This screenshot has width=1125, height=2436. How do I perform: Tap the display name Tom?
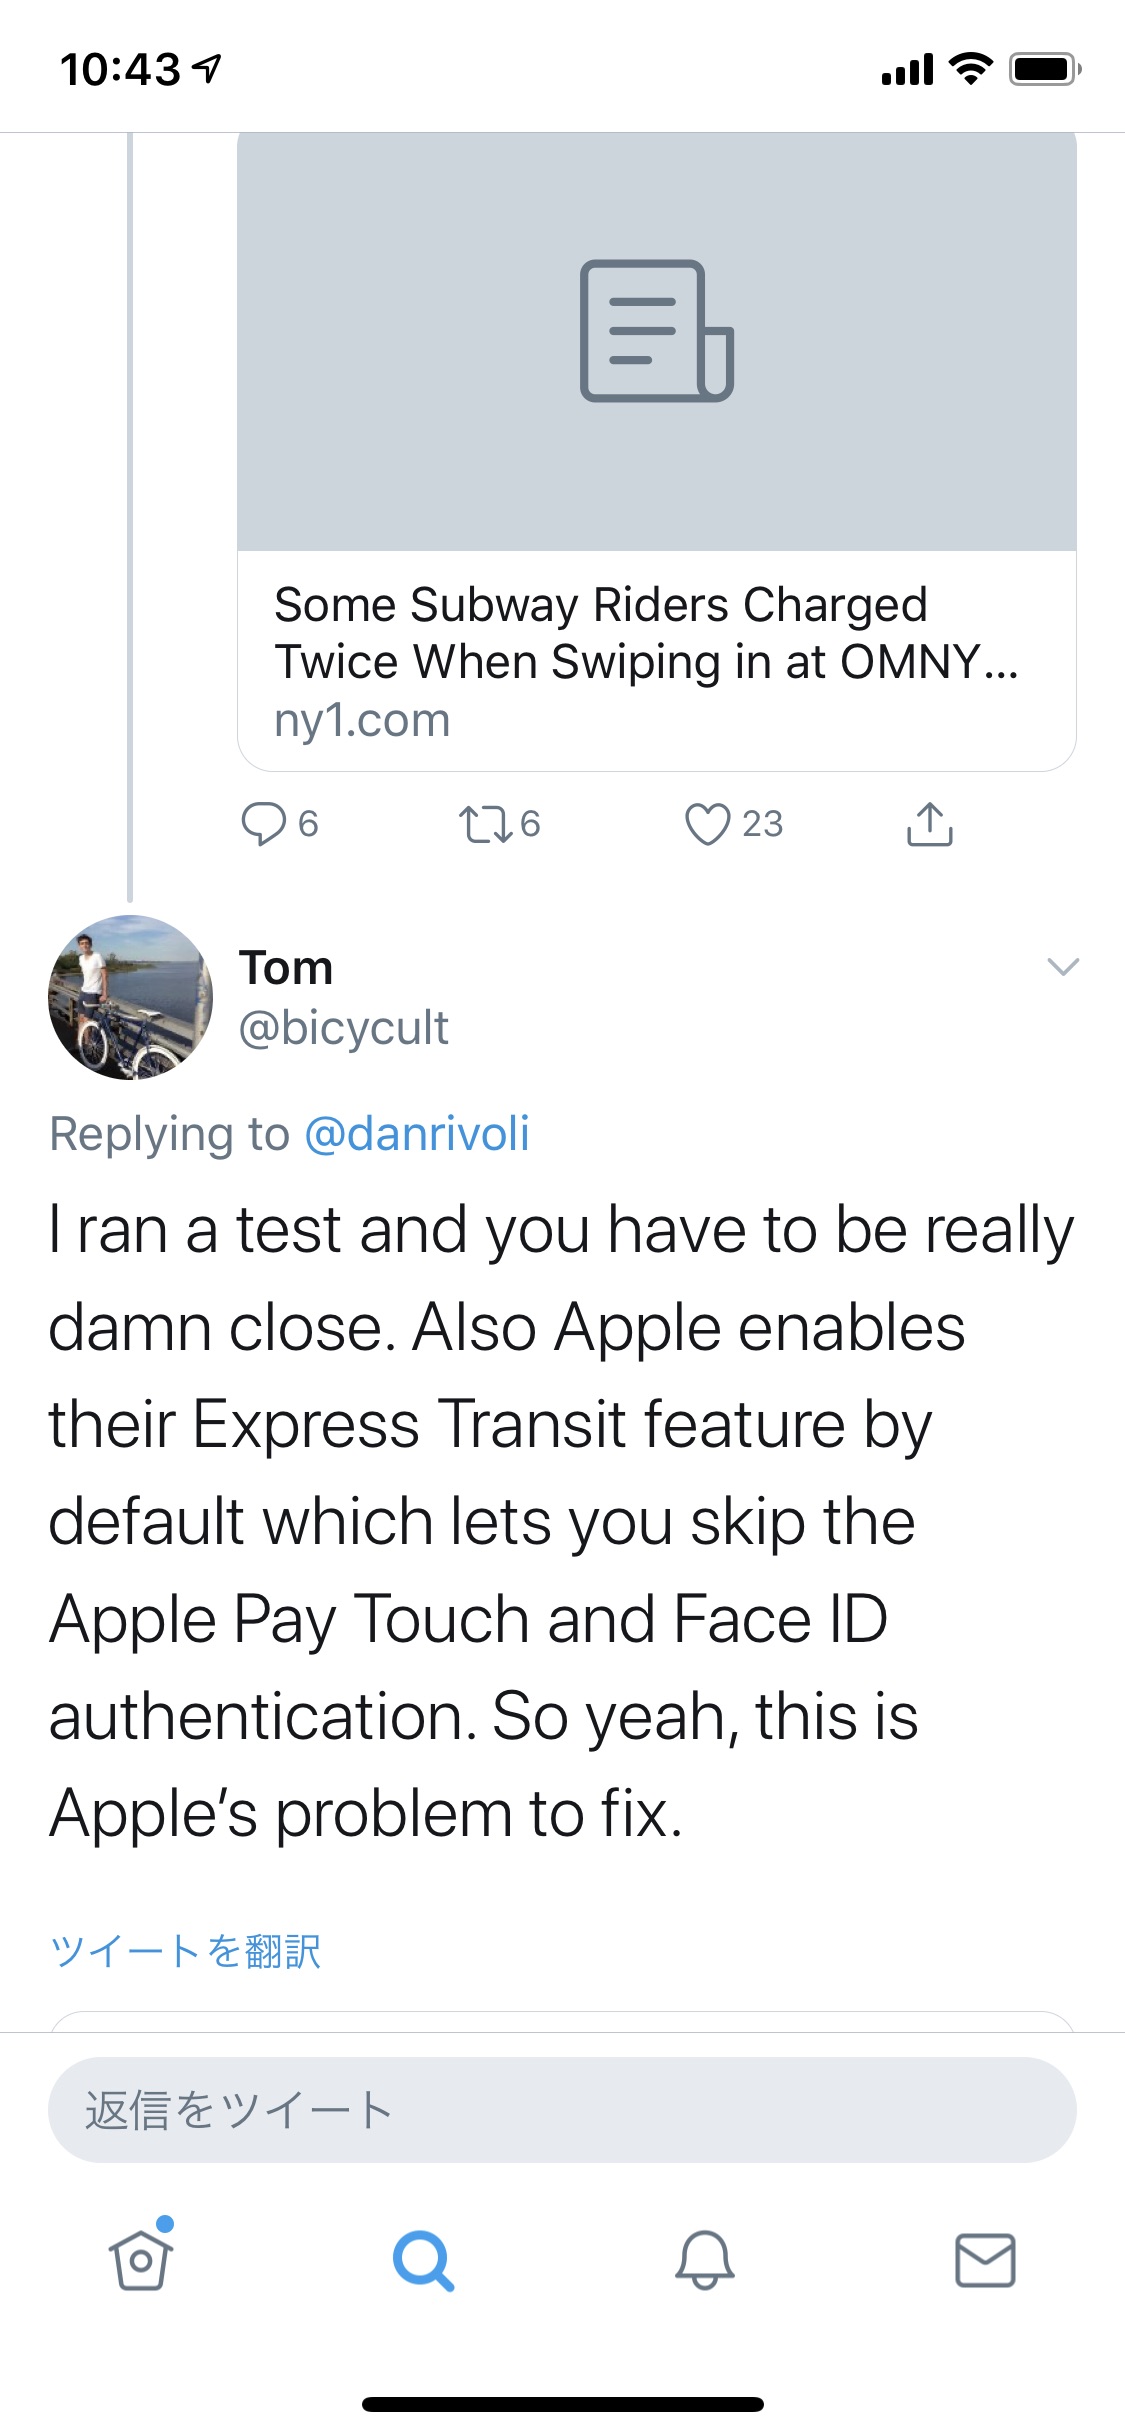coord(286,968)
